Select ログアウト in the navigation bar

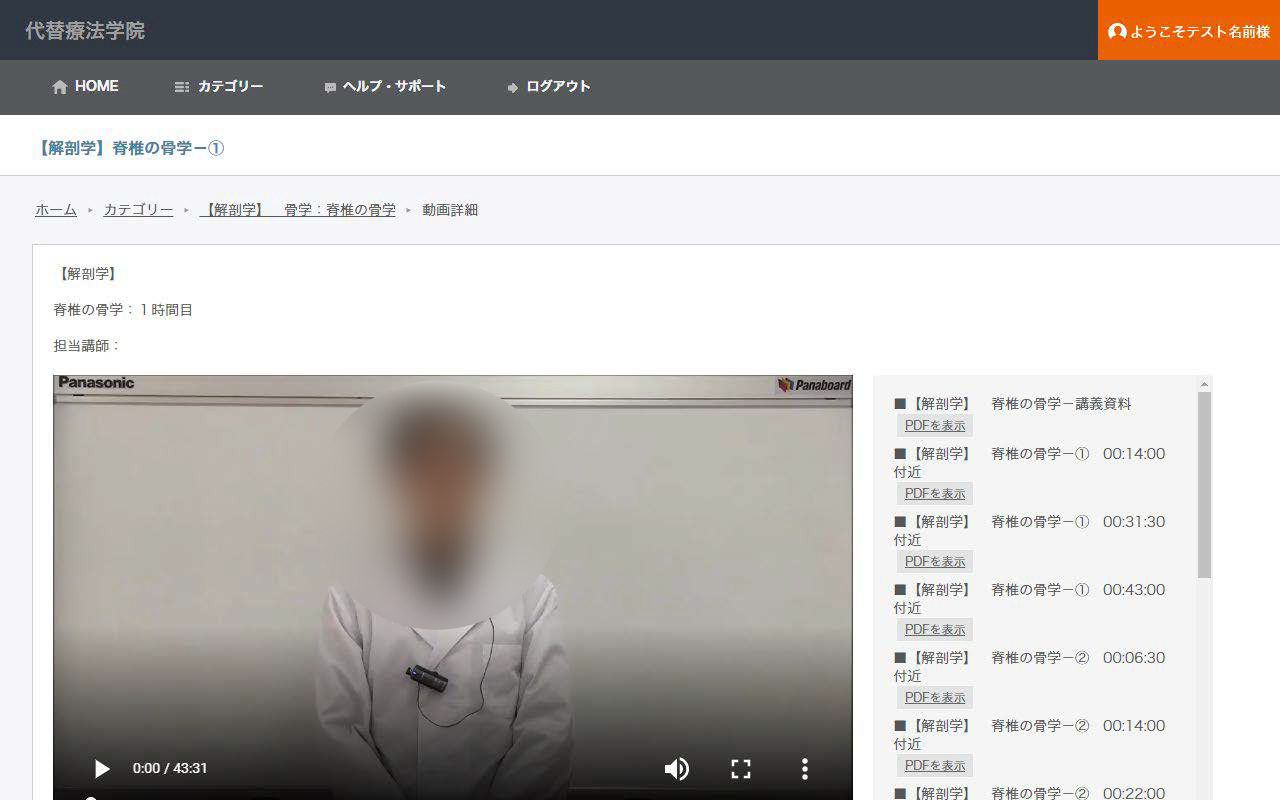[558, 87]
